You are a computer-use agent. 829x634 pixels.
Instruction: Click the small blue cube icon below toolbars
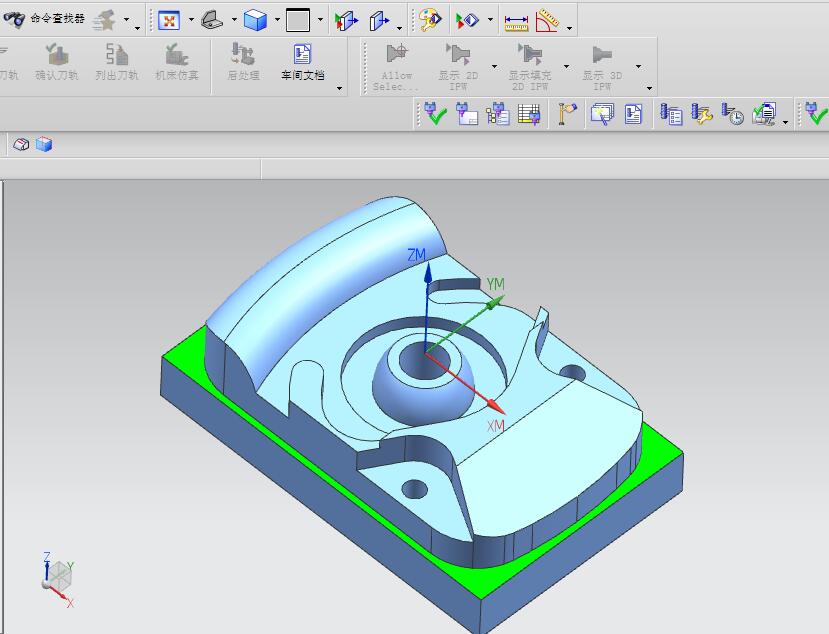[44, 144]
